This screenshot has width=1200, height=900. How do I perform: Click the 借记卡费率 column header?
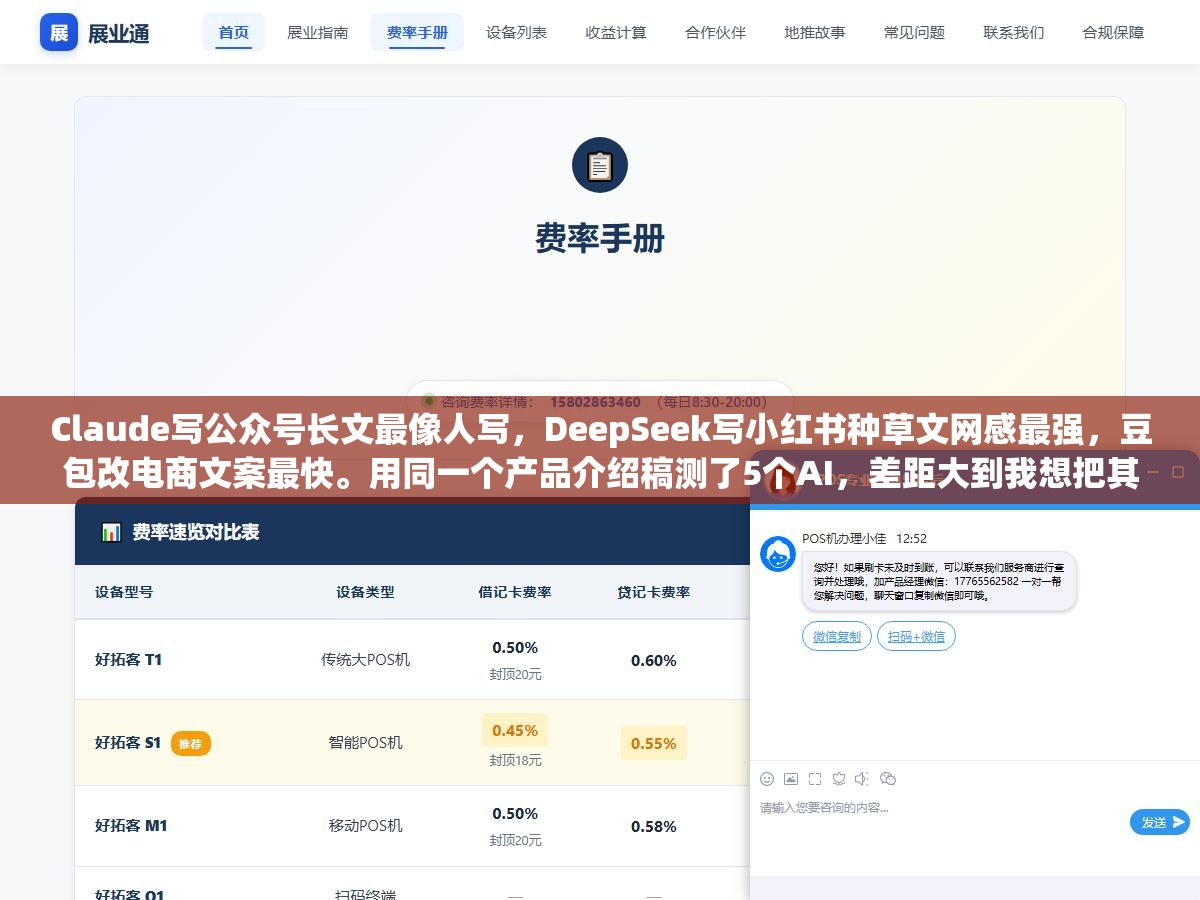pyautogui.click(x=515, y=592)
